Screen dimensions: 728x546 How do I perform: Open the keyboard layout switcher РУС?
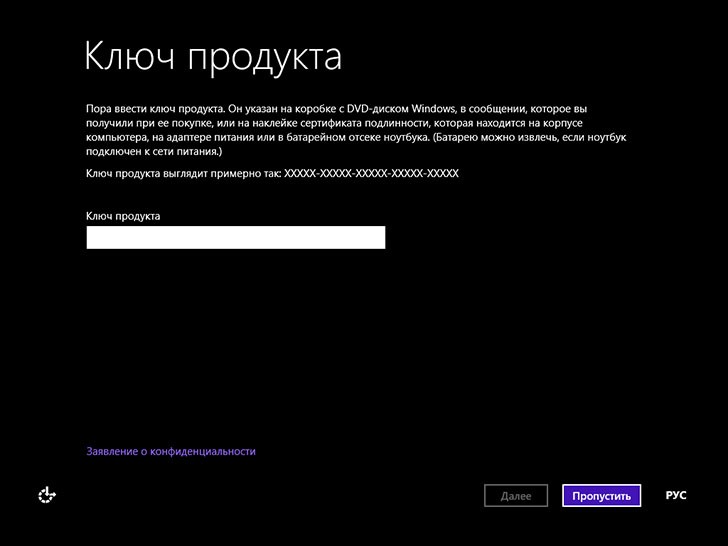click(676, 495)
